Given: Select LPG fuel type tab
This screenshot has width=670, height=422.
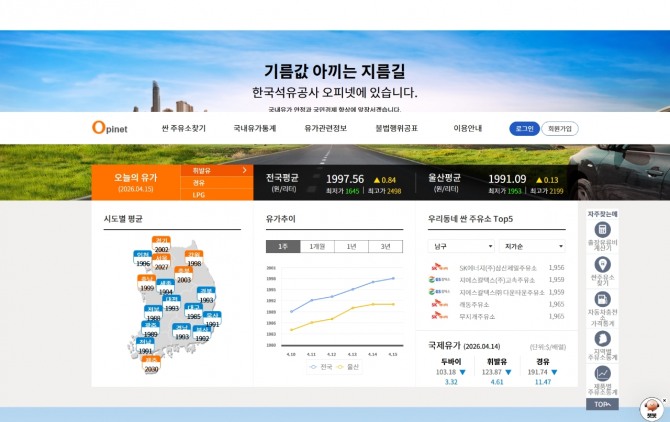Looking at the screenshot, I should (217, 194).
